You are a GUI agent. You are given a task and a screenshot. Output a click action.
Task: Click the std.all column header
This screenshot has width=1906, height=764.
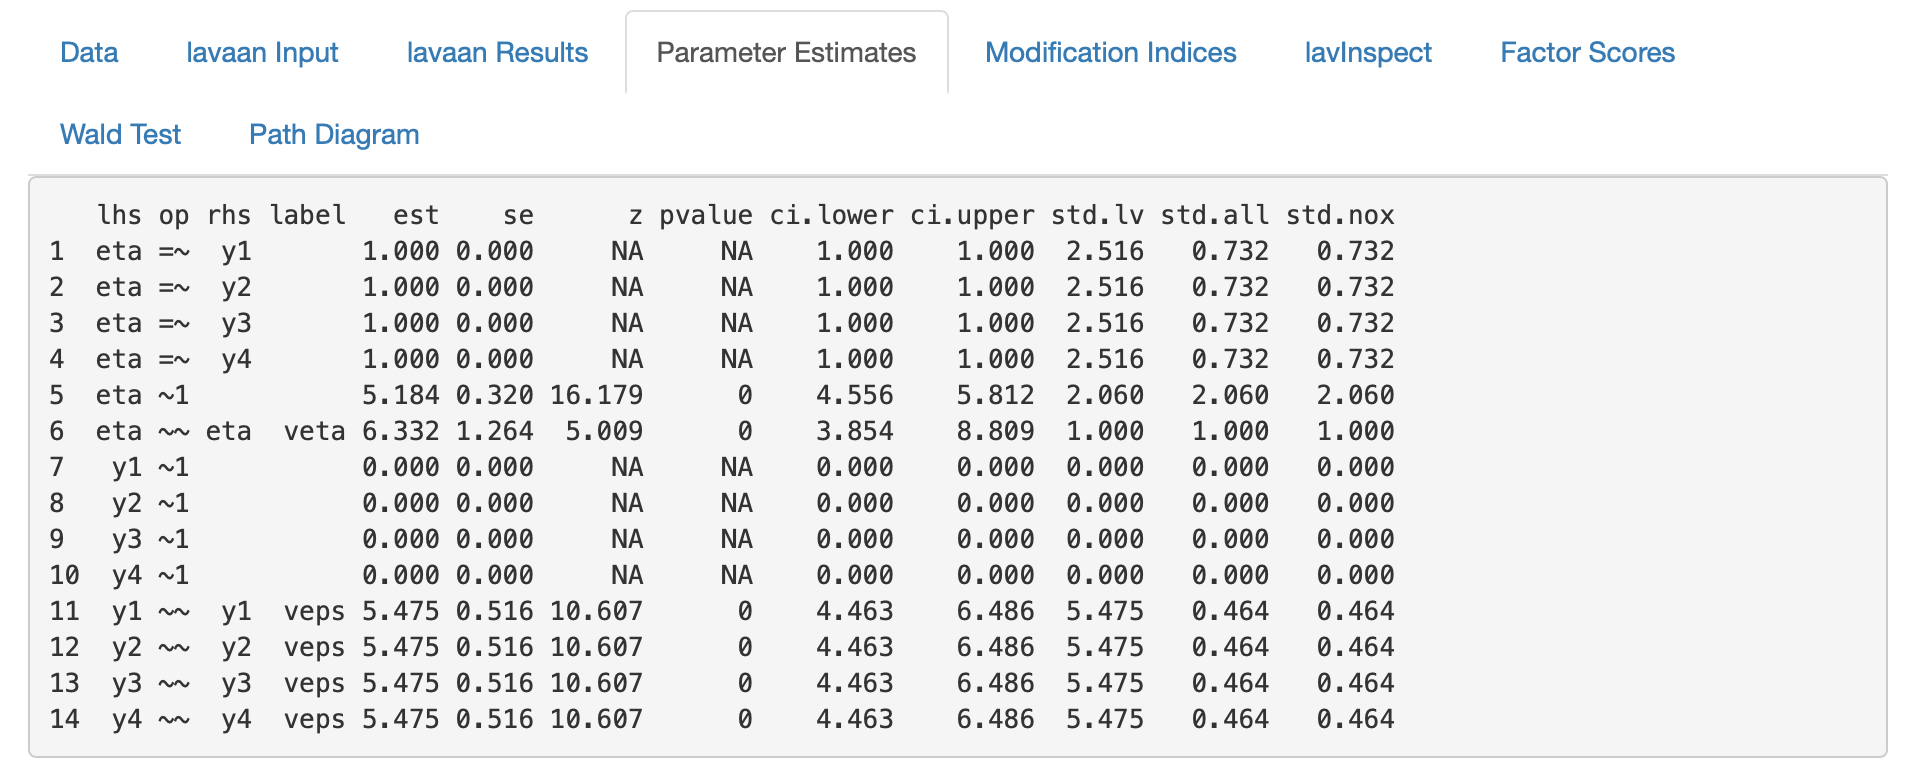[x=1215, y=214]
